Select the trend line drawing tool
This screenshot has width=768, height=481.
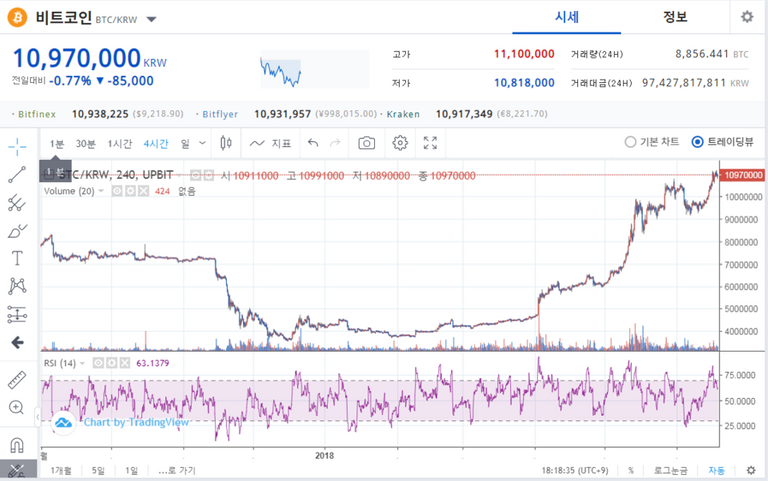17,174
